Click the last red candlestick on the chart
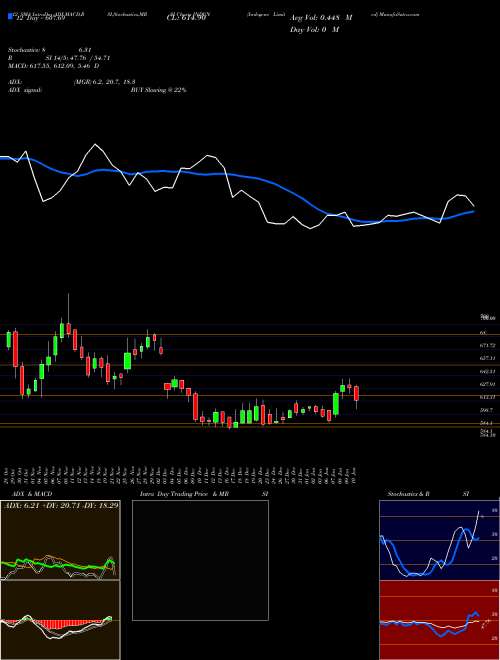 click(x=356, y=393)
